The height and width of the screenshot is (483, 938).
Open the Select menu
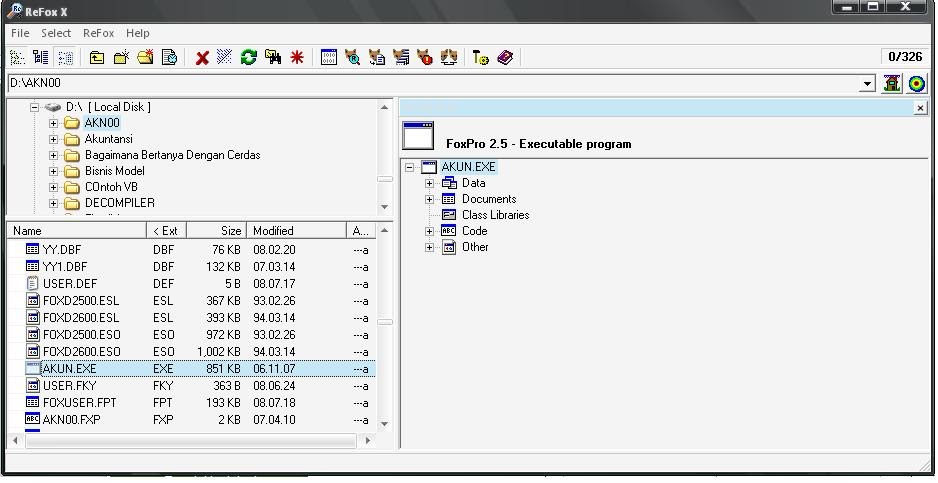tap(56, 33)
